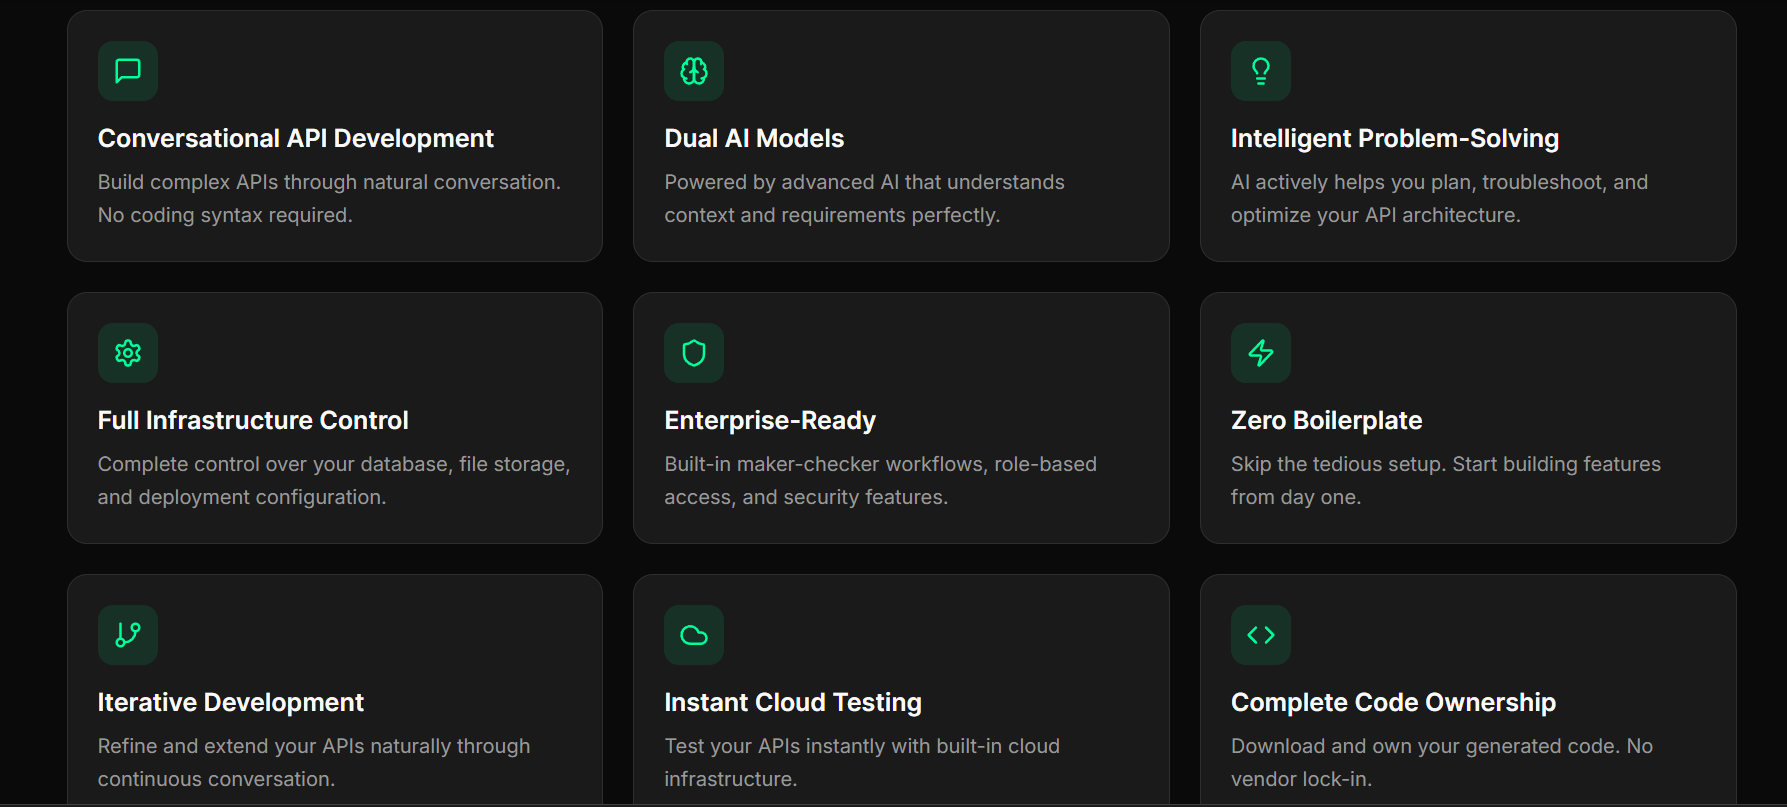This screenshot has height=807, width=1787.
Task: Click the brain icon for Dual AI Models
Action: [x=694, y=71]
